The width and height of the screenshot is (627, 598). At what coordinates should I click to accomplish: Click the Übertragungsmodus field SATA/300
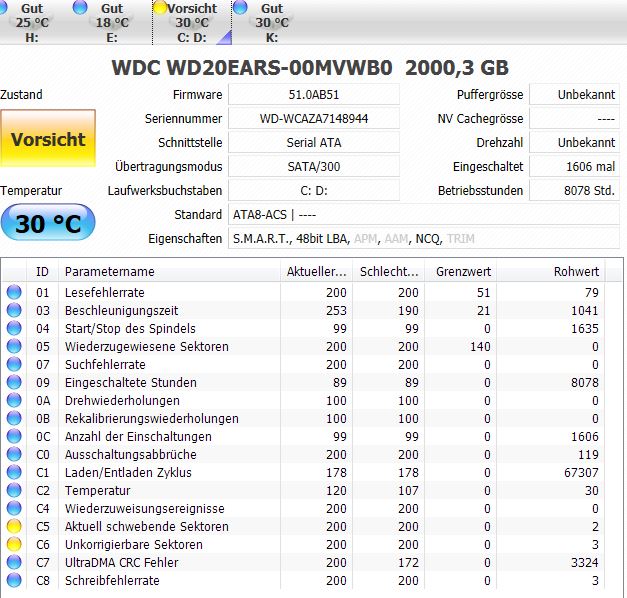314,166
